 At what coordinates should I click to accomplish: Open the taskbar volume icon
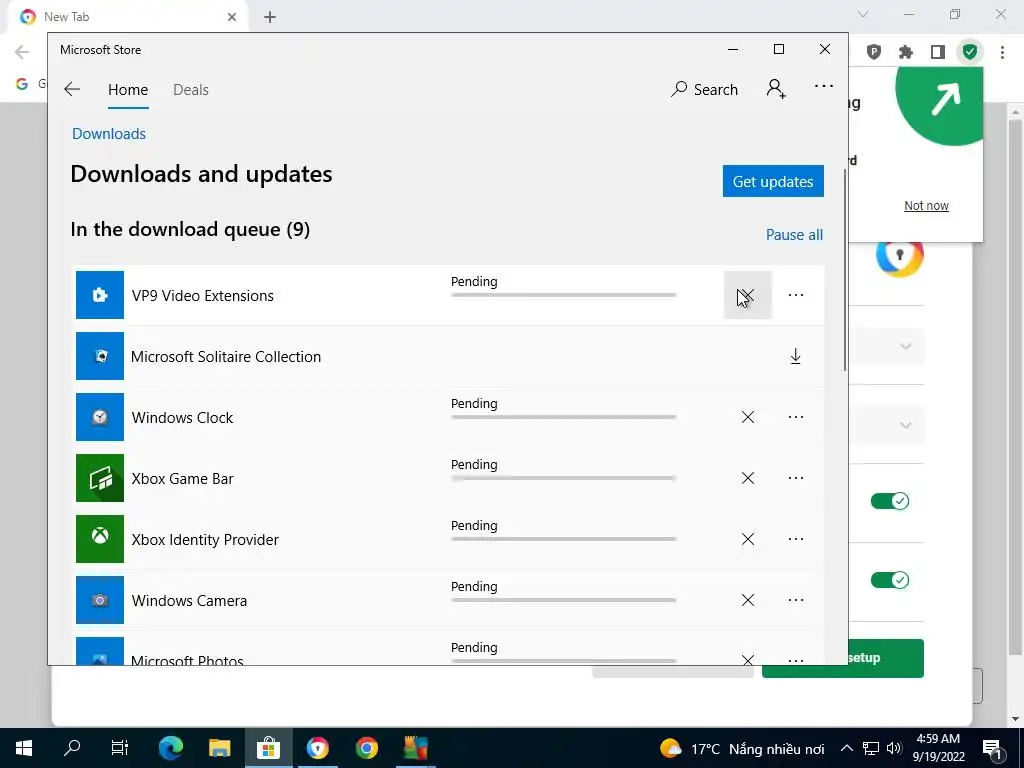coord(894,748)
